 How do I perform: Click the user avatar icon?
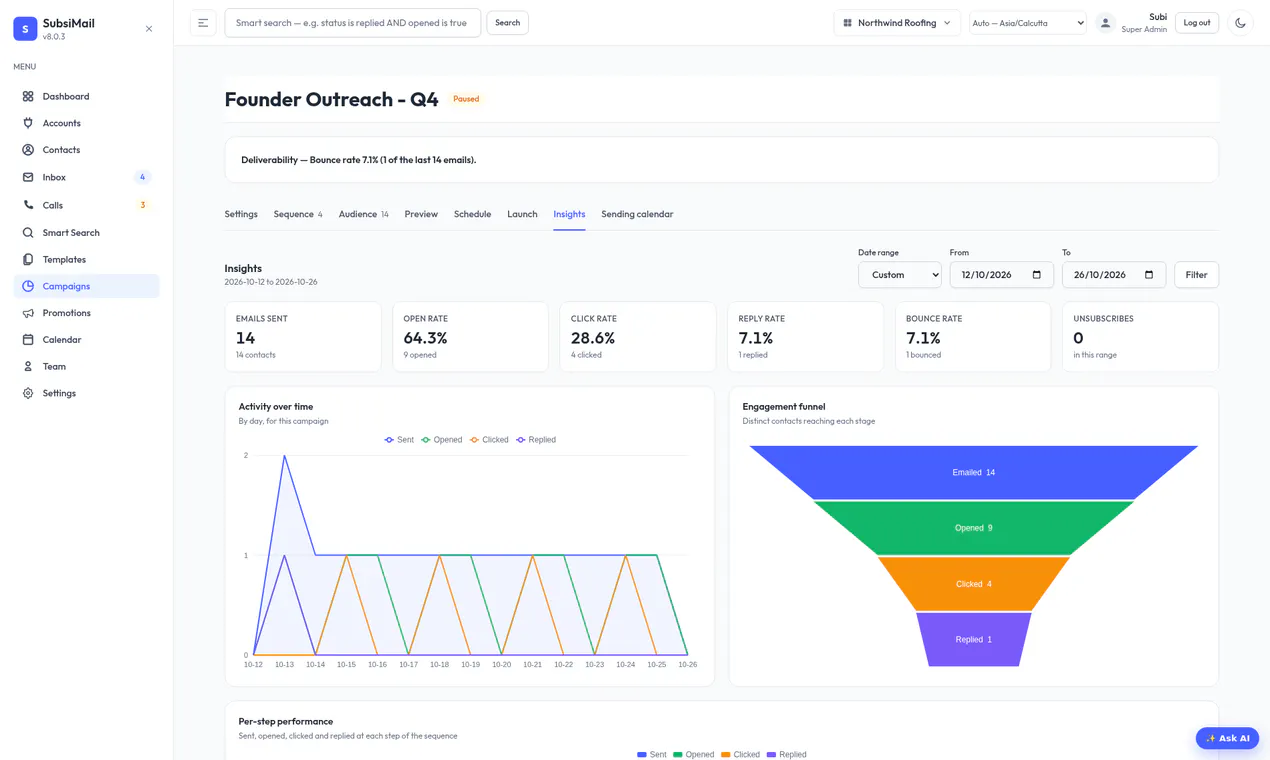click(x=1105, y=23)
